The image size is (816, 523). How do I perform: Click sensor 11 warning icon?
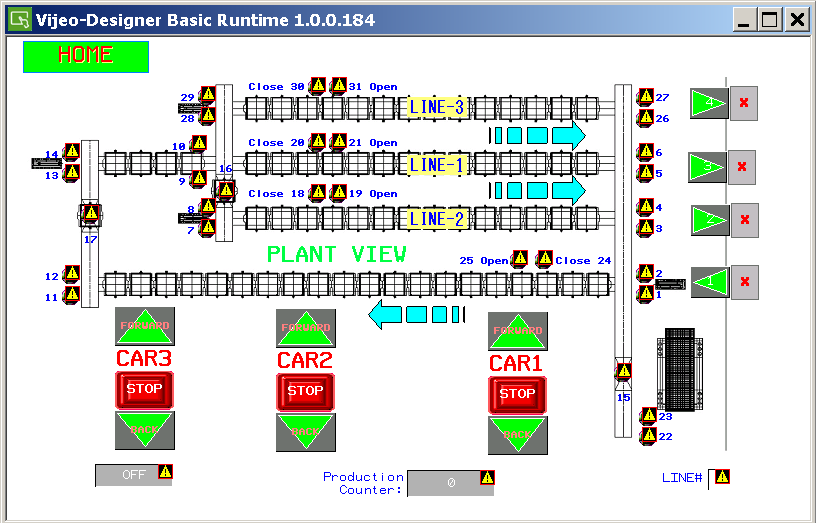(x=72, y=295)
